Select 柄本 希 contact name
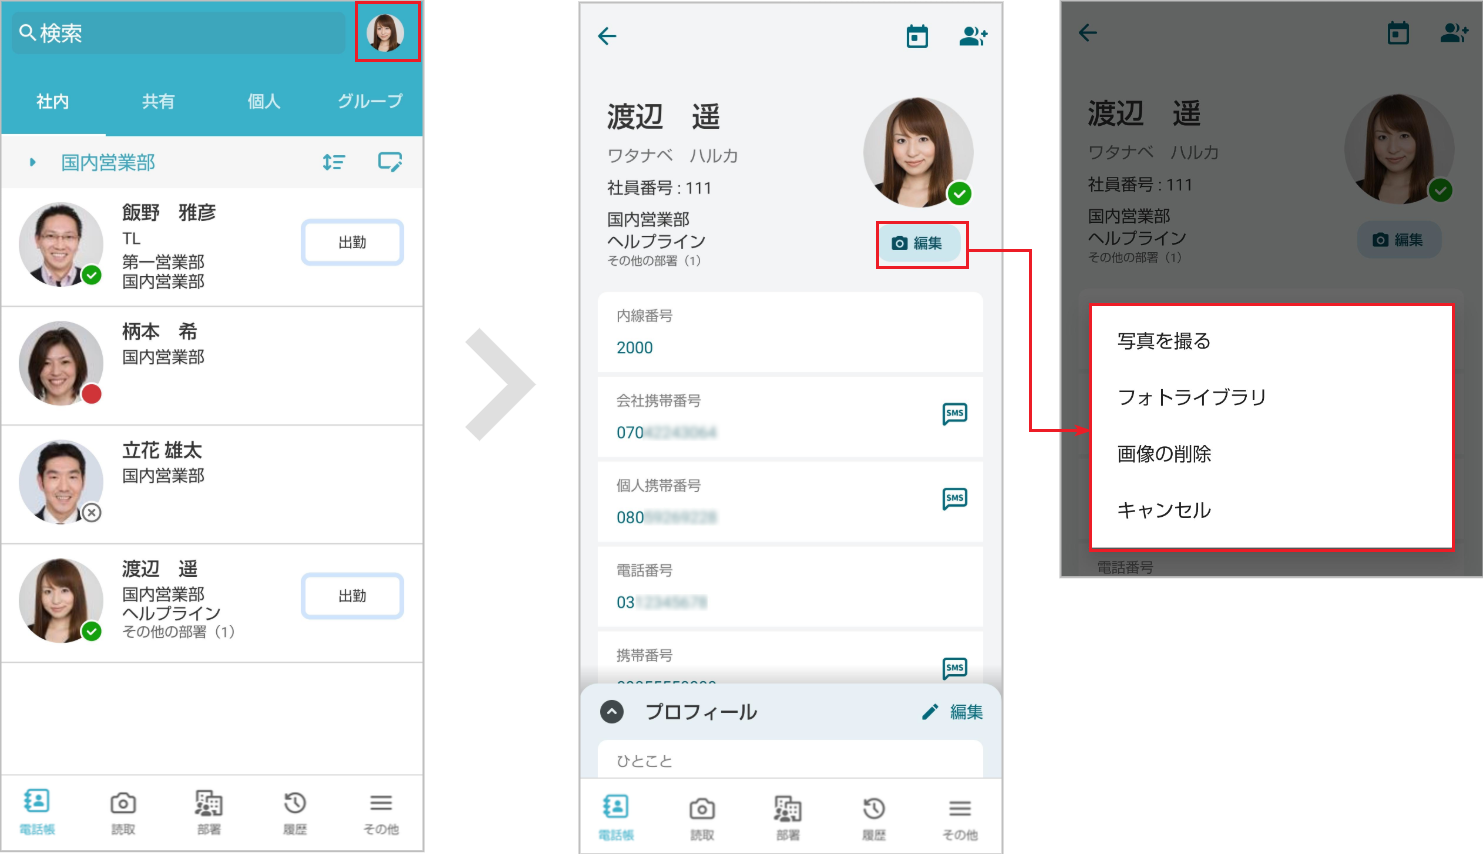 [x=160, y=331]
